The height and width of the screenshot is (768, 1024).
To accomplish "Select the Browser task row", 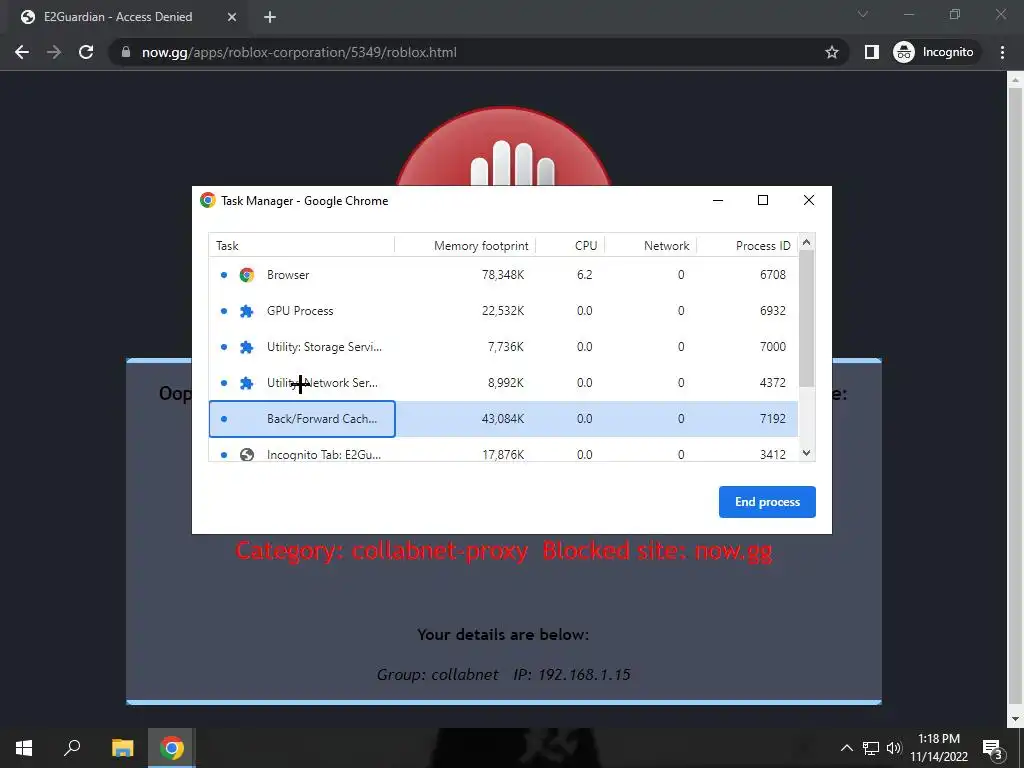I will tap(503, 275).
